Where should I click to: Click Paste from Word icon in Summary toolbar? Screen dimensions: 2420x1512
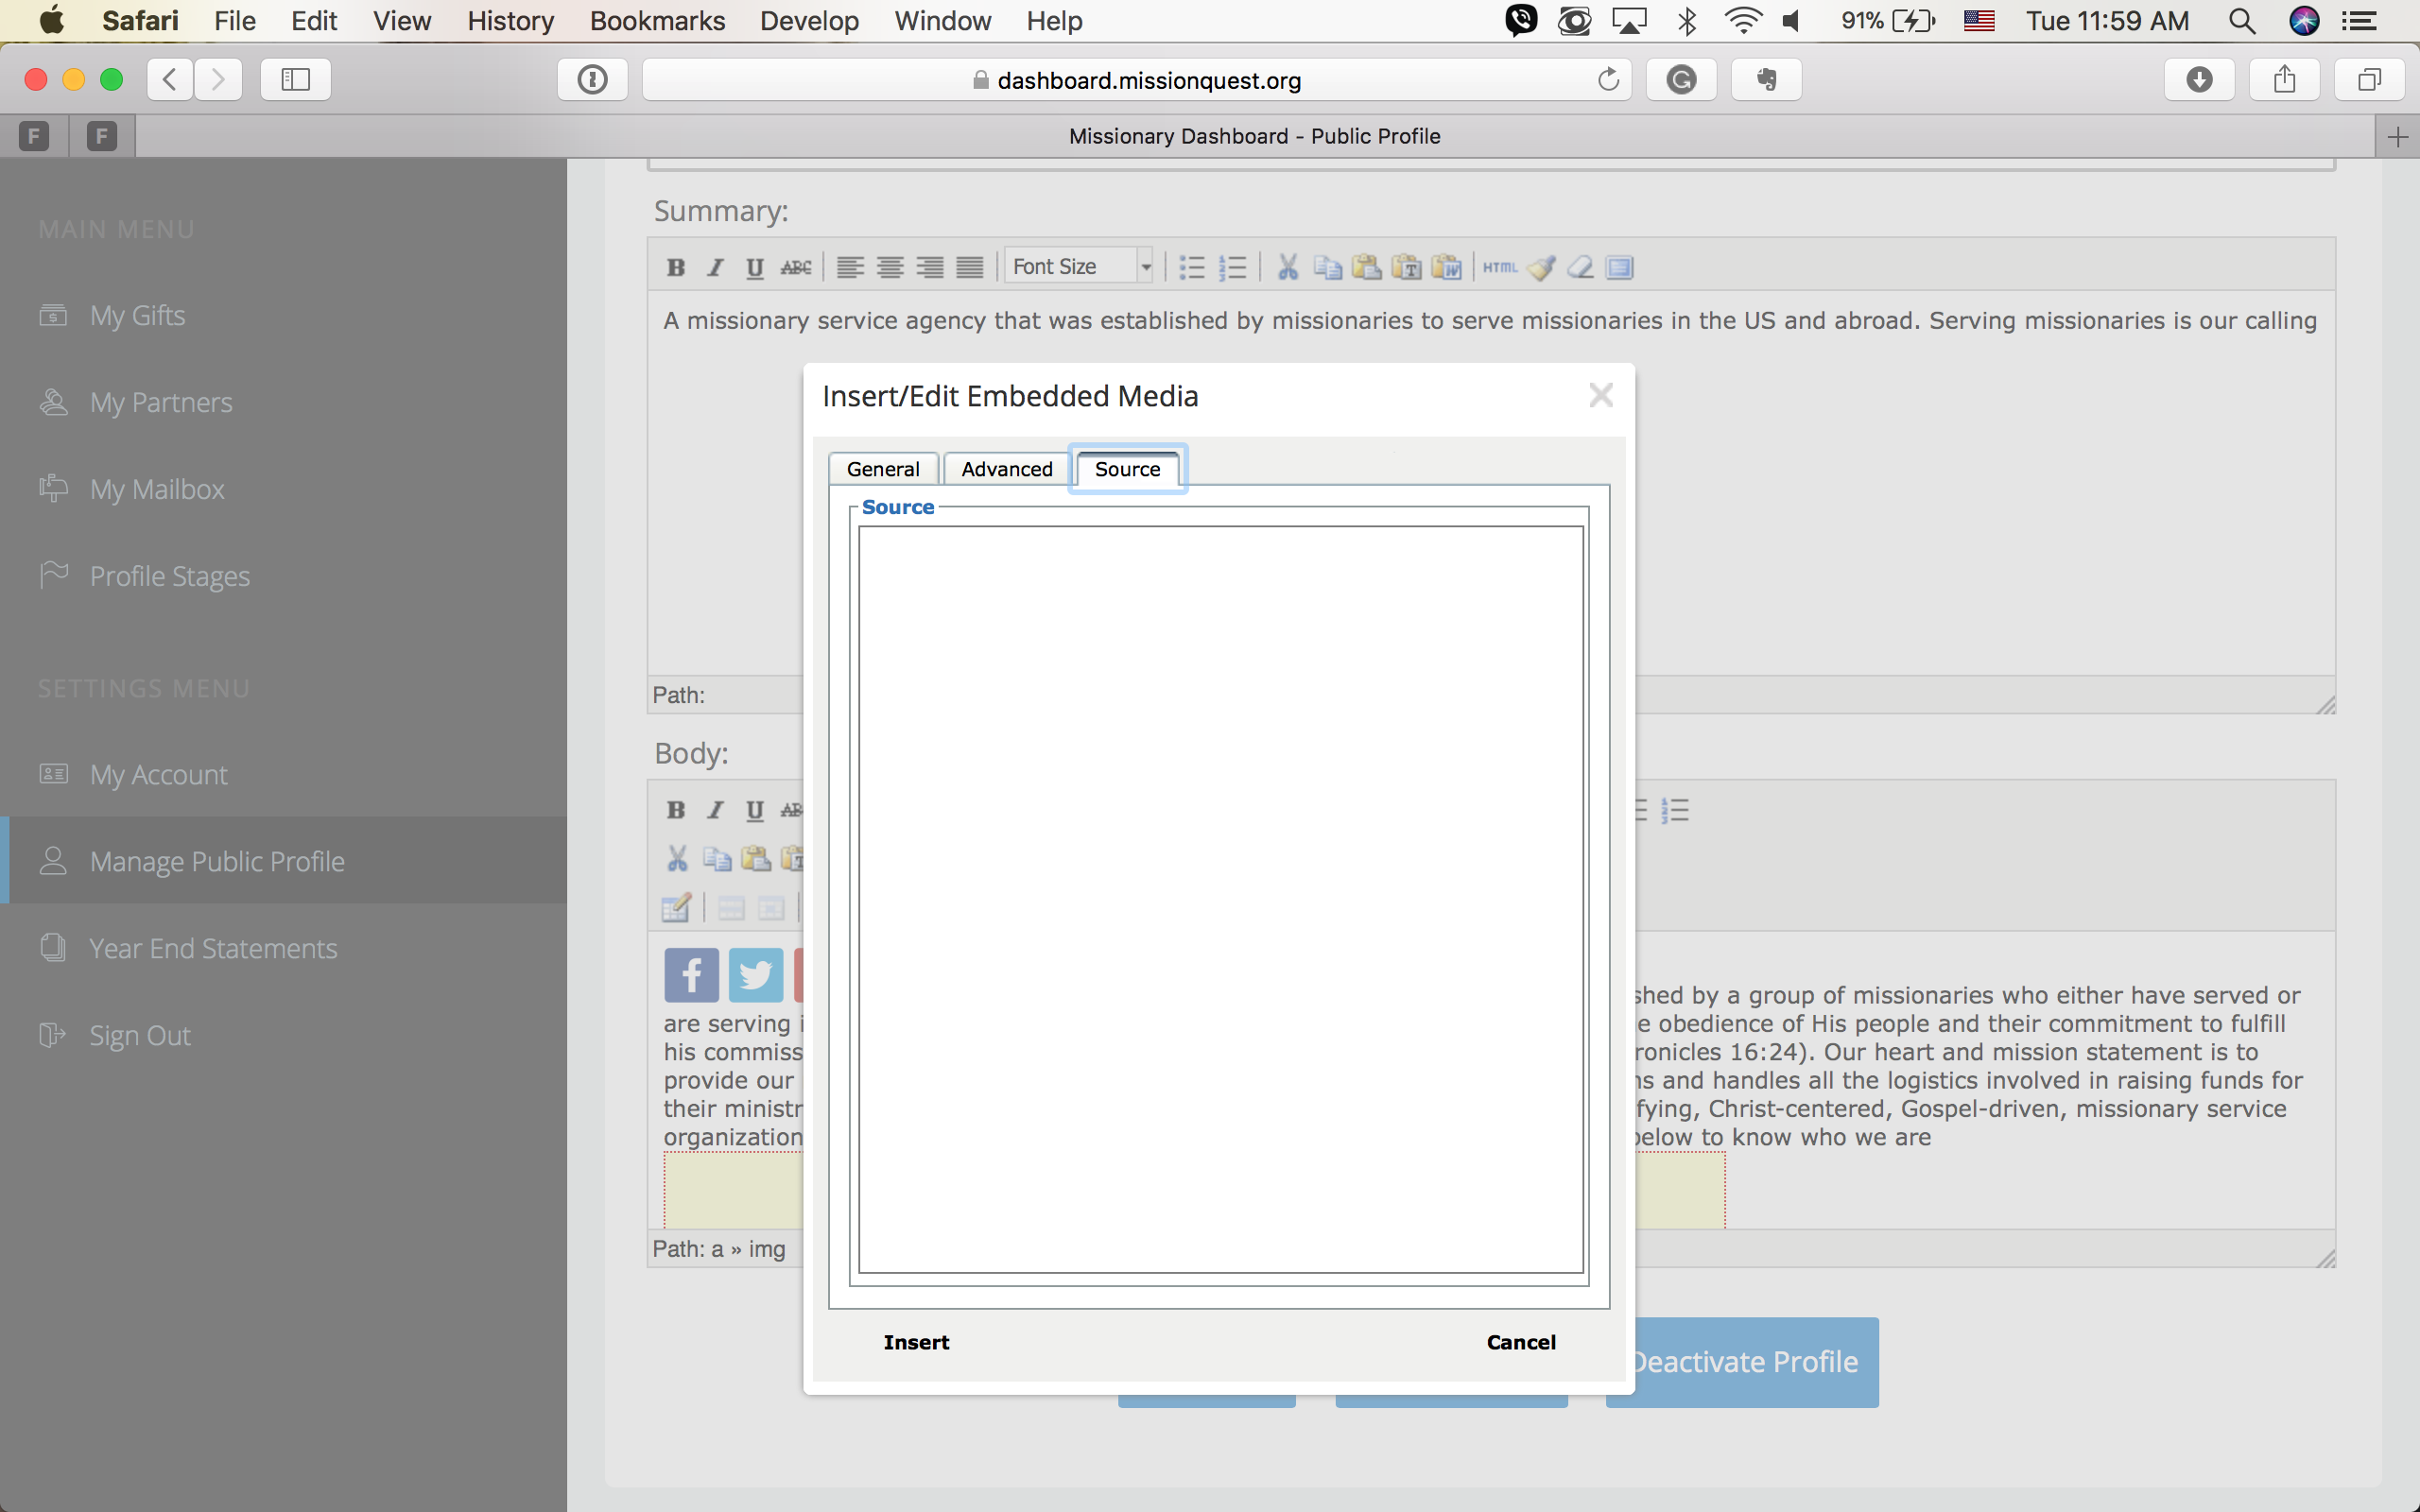coord(1446,267)
